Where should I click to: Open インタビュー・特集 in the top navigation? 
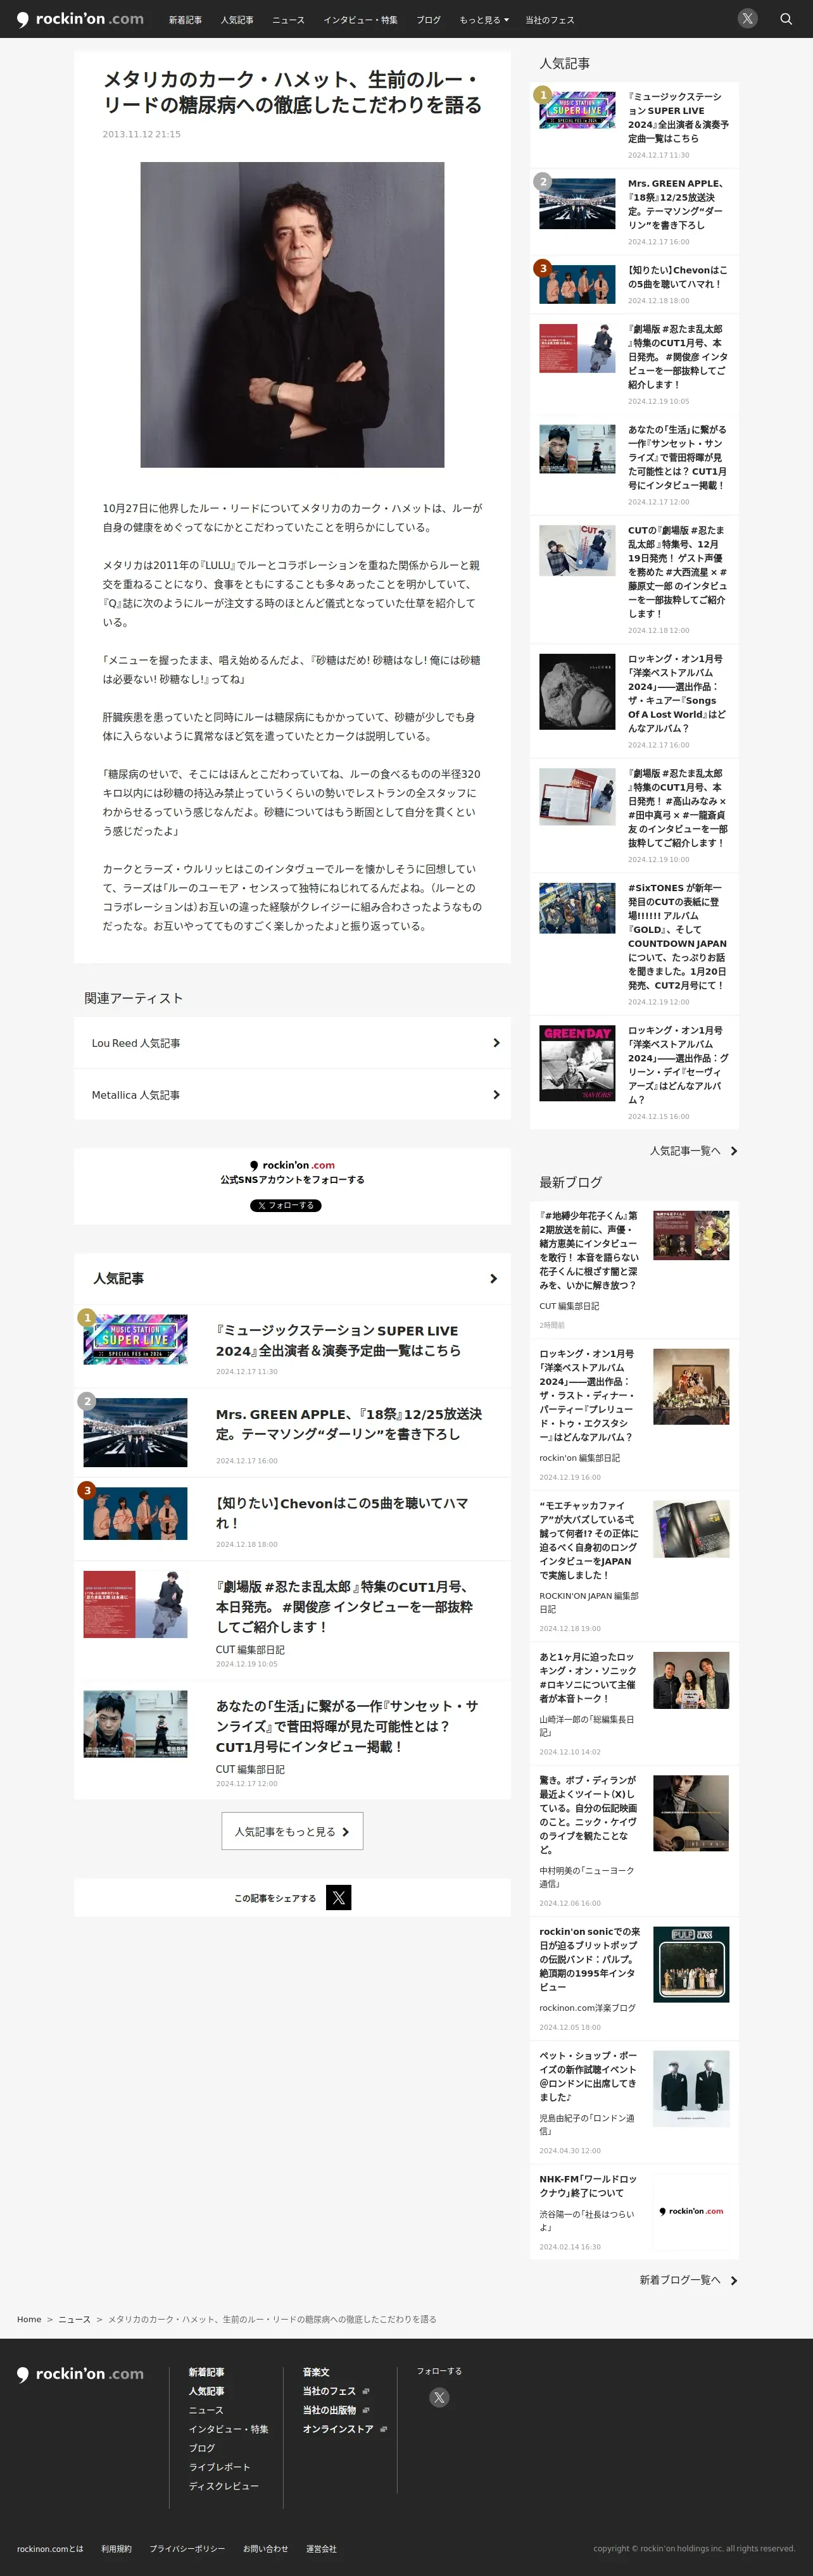pyautogui.click(x=360, y=20)
